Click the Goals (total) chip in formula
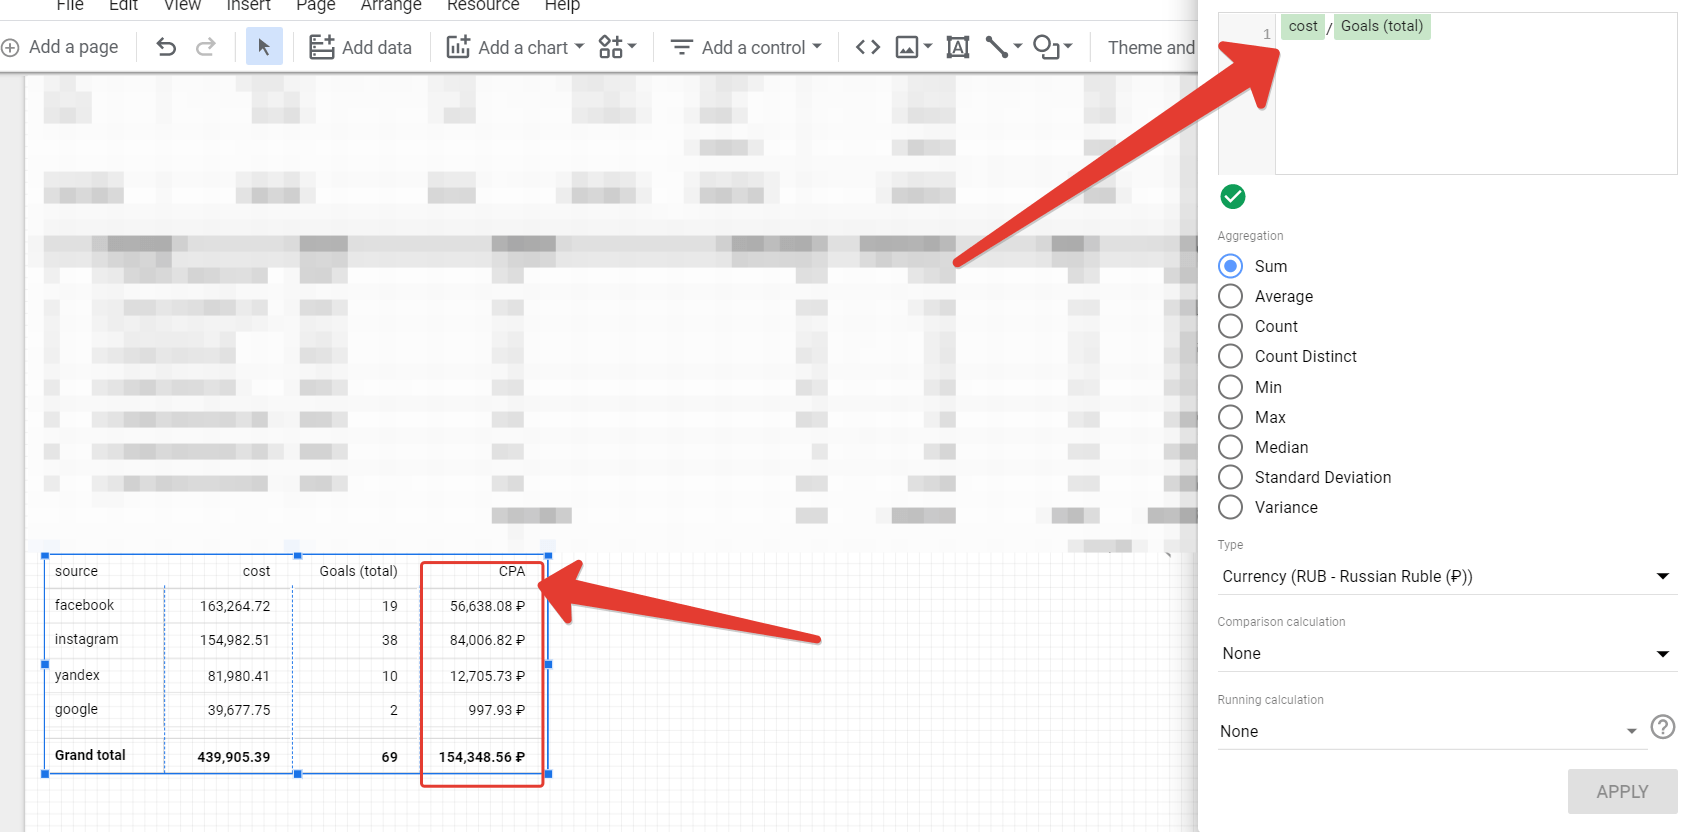Viewport: 1693px width, 832px height. click(x=1382, y=26)
